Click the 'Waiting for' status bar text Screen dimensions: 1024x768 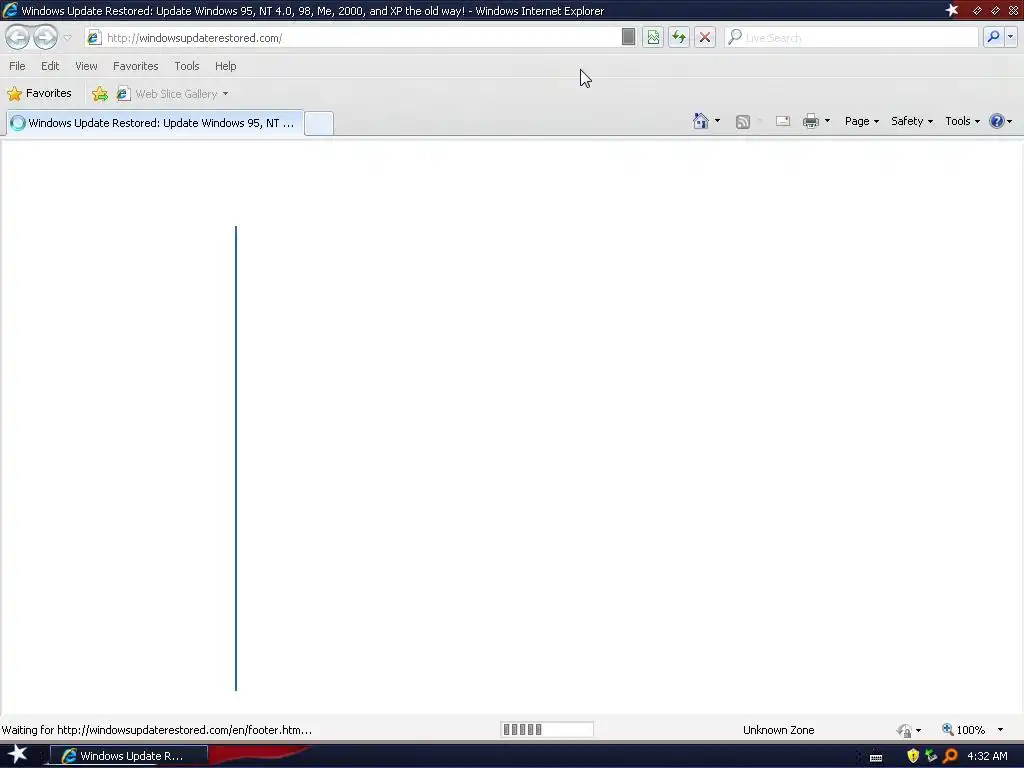tap(157, 730)
